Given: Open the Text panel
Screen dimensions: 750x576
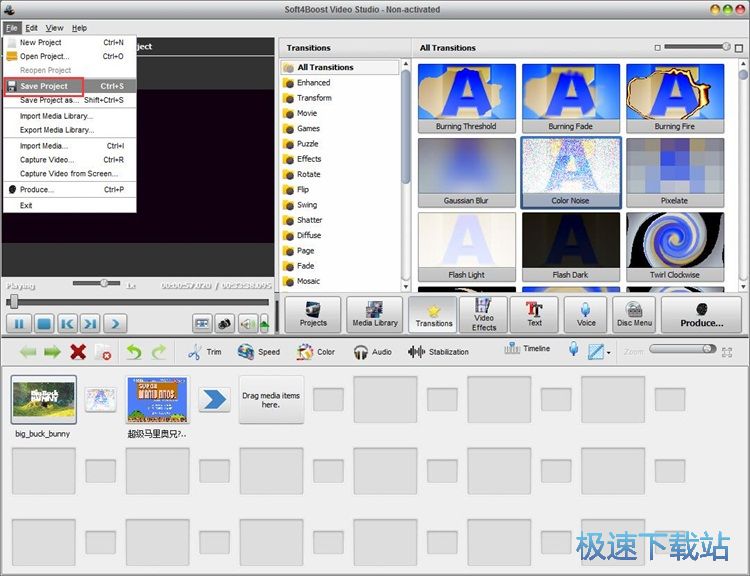Looking at the screenshot, I should [534, 314].
